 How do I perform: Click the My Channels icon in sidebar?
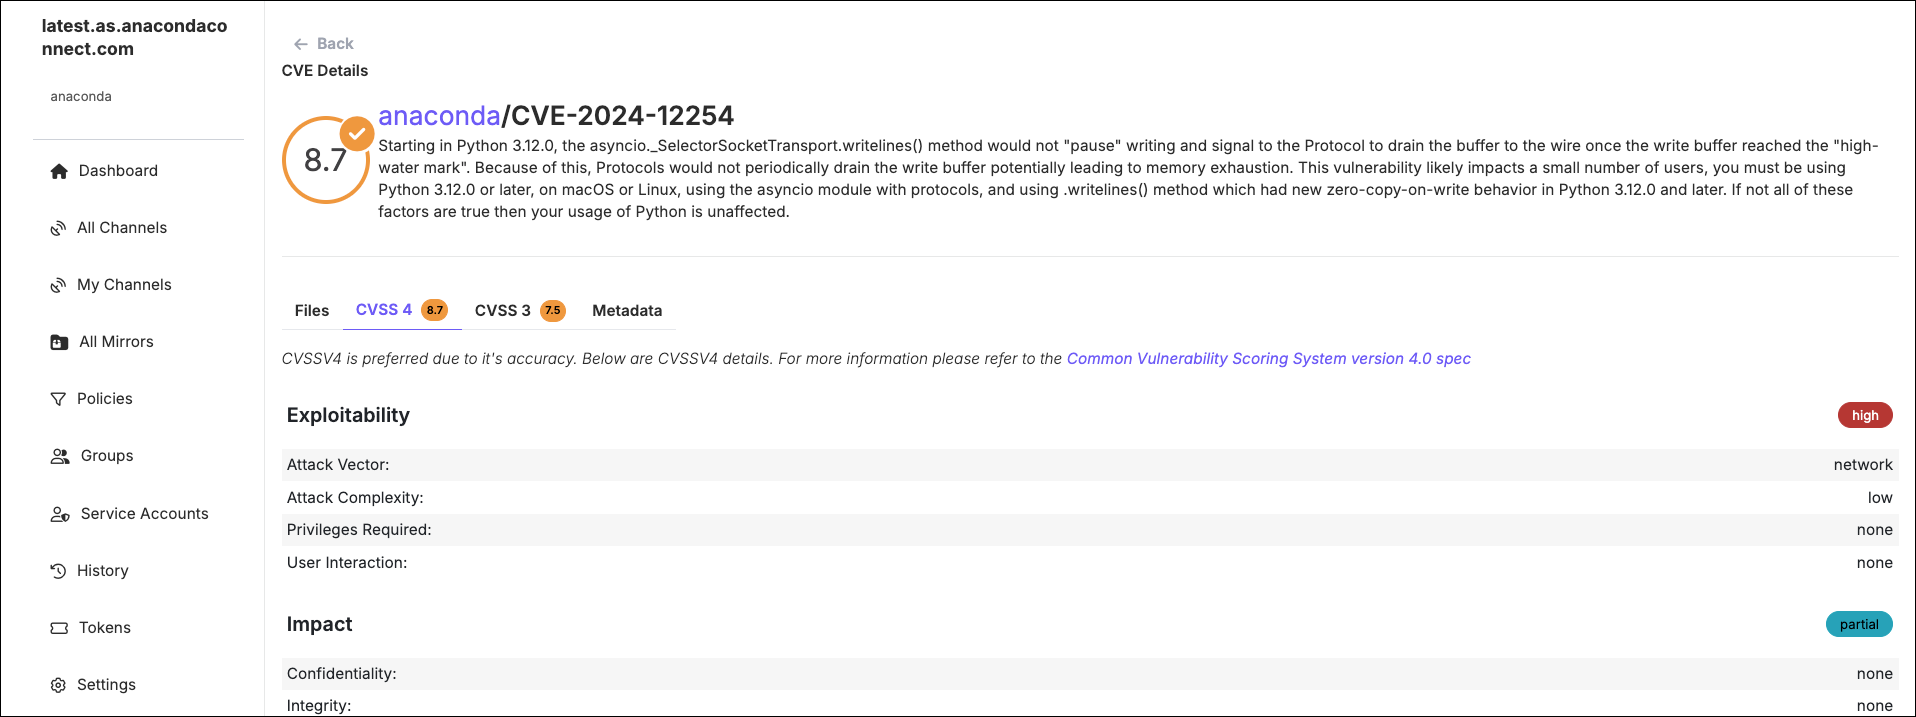(58, 285)
